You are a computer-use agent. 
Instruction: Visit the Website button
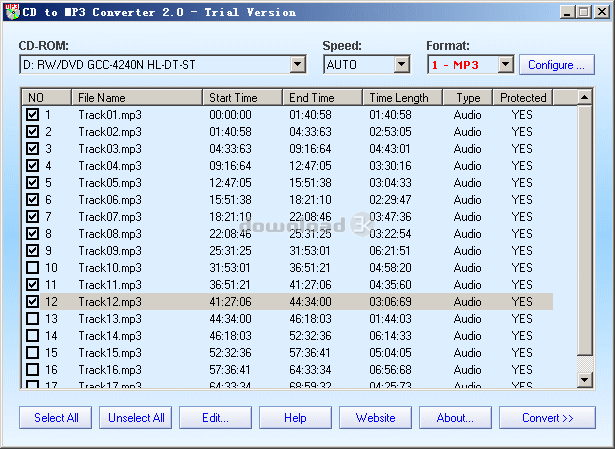(375, 418)
